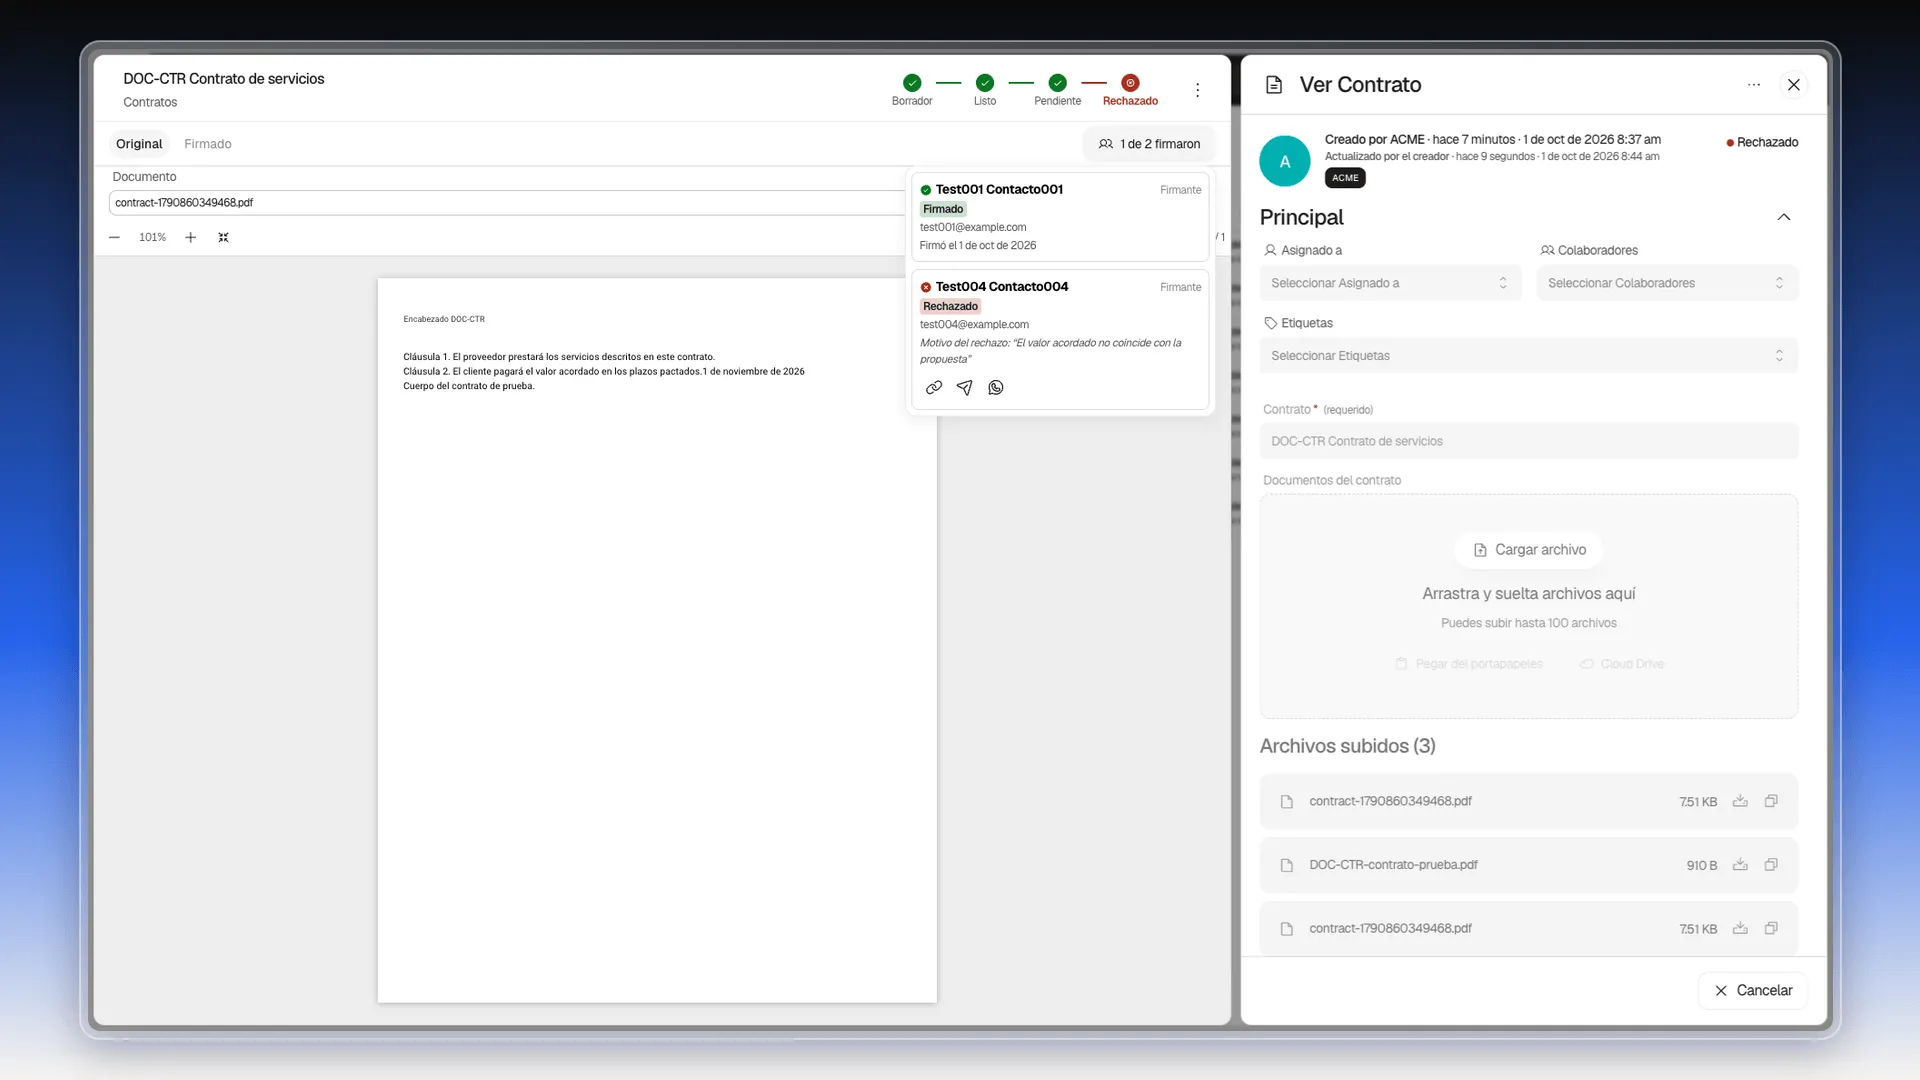
Task: Share via WhatsApp icon for Test004
Action: click(996, 388)
